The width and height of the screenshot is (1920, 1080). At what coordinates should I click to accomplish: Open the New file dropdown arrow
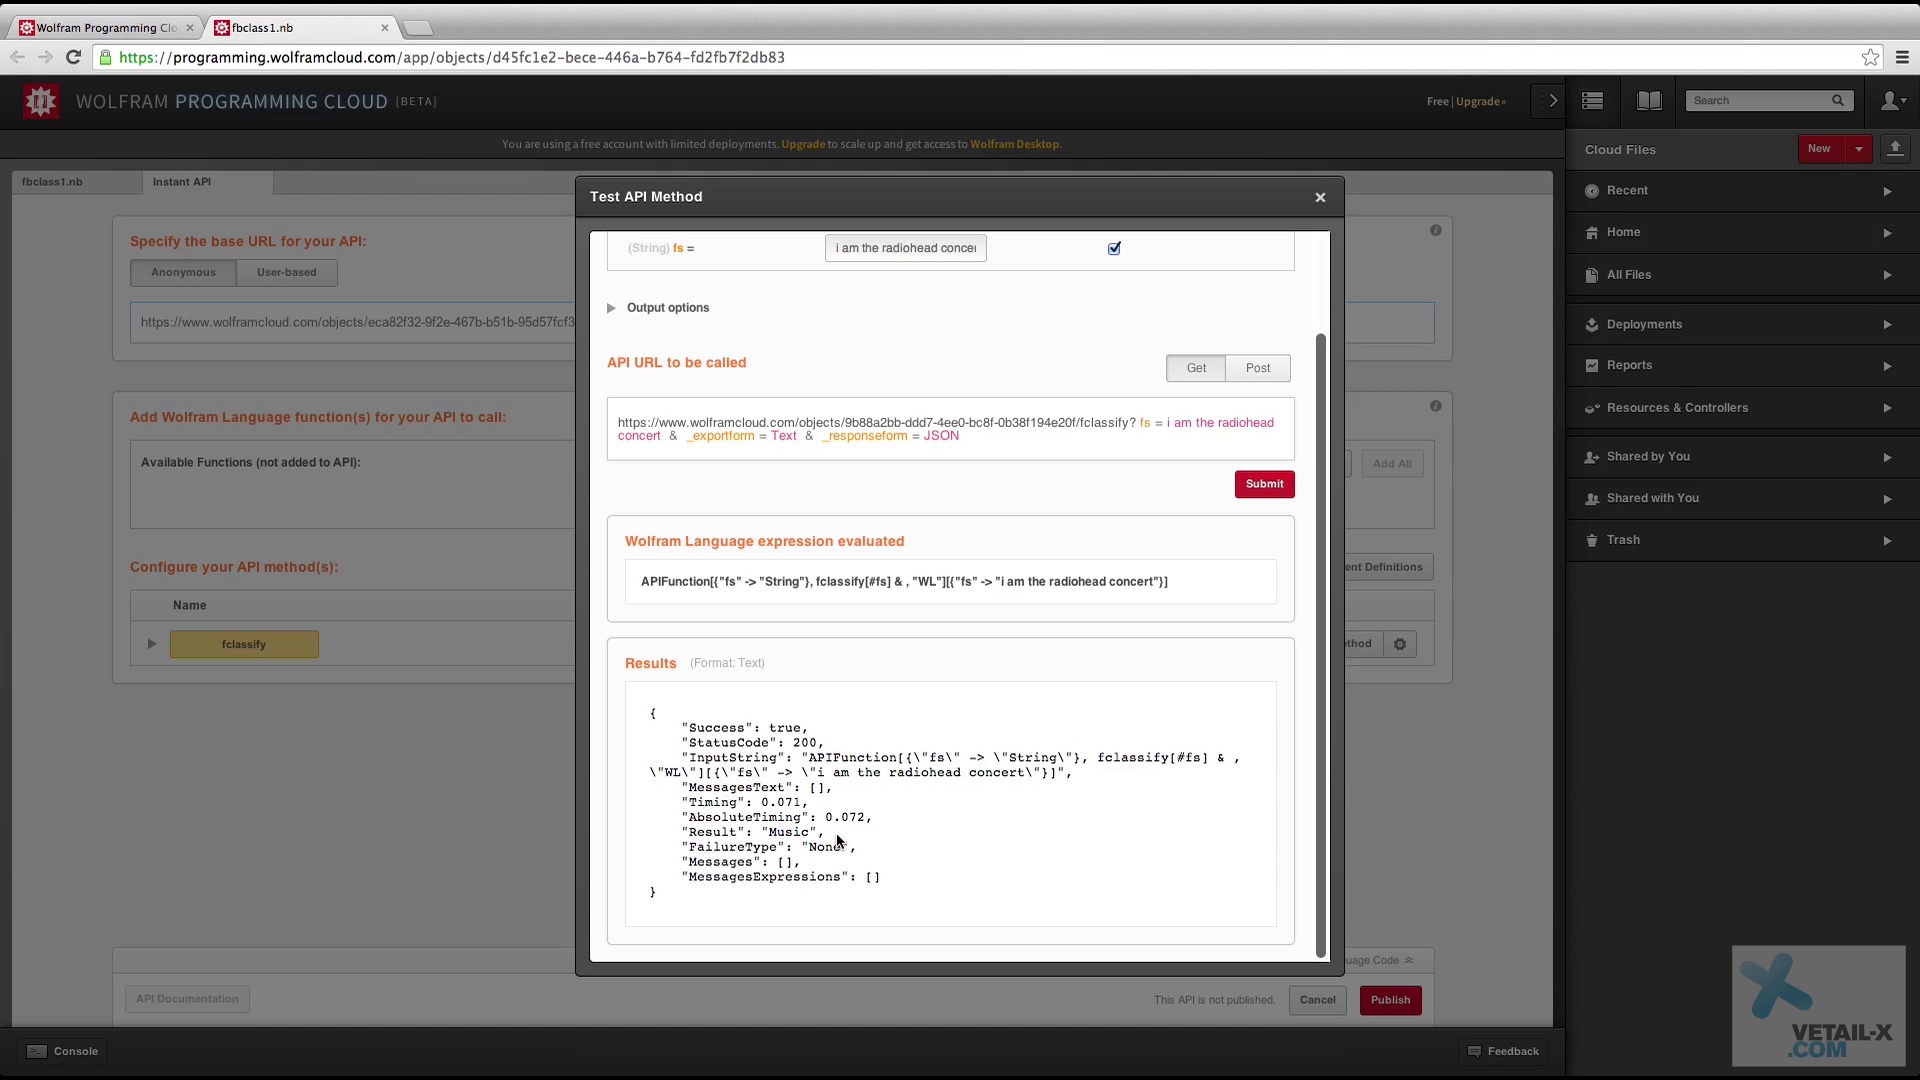pos(1859,149)
